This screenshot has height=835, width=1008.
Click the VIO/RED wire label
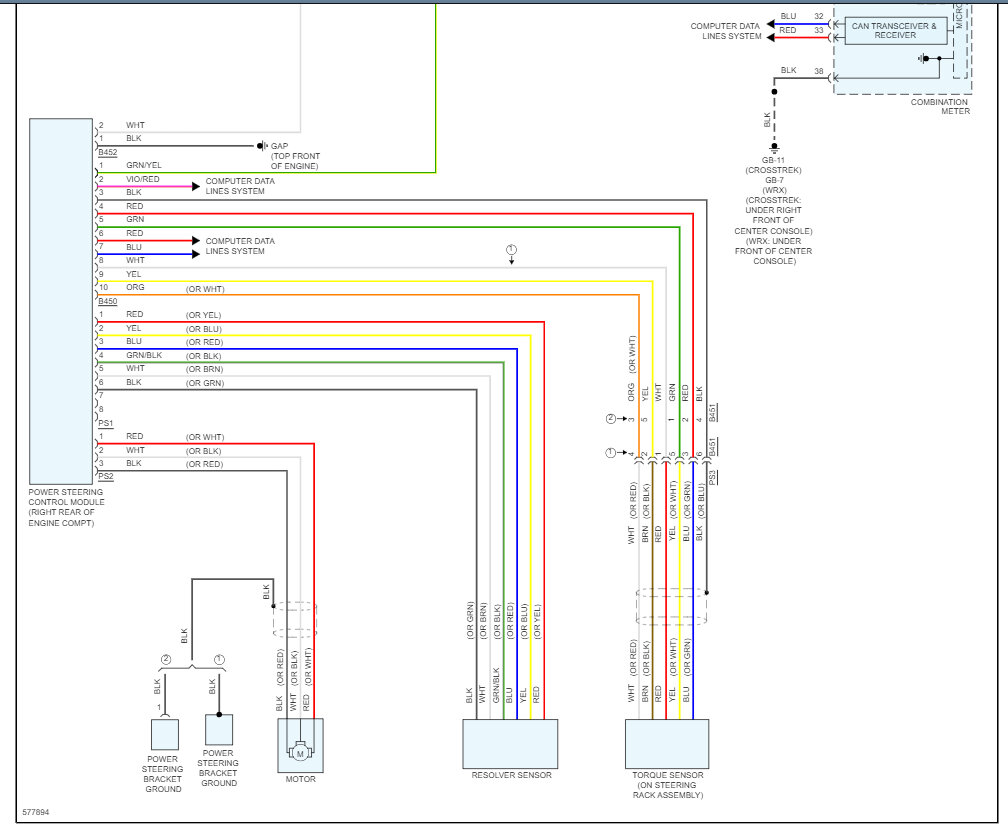click(x=143, y=179)
